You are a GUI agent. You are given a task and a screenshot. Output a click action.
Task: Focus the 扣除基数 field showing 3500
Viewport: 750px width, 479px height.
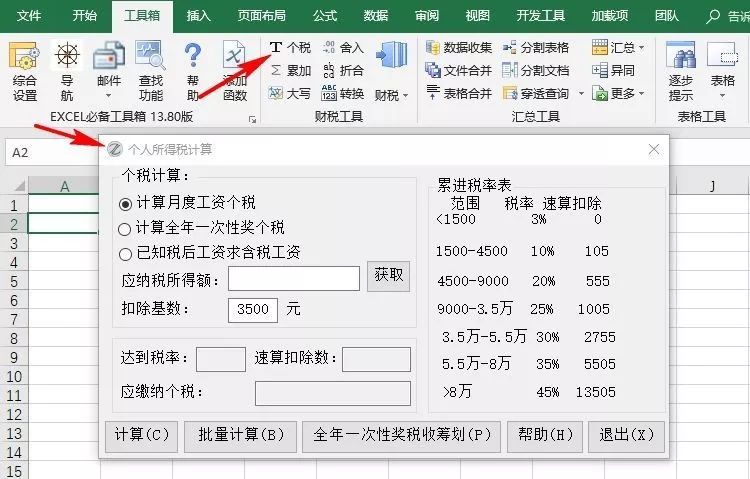(253, 310)
